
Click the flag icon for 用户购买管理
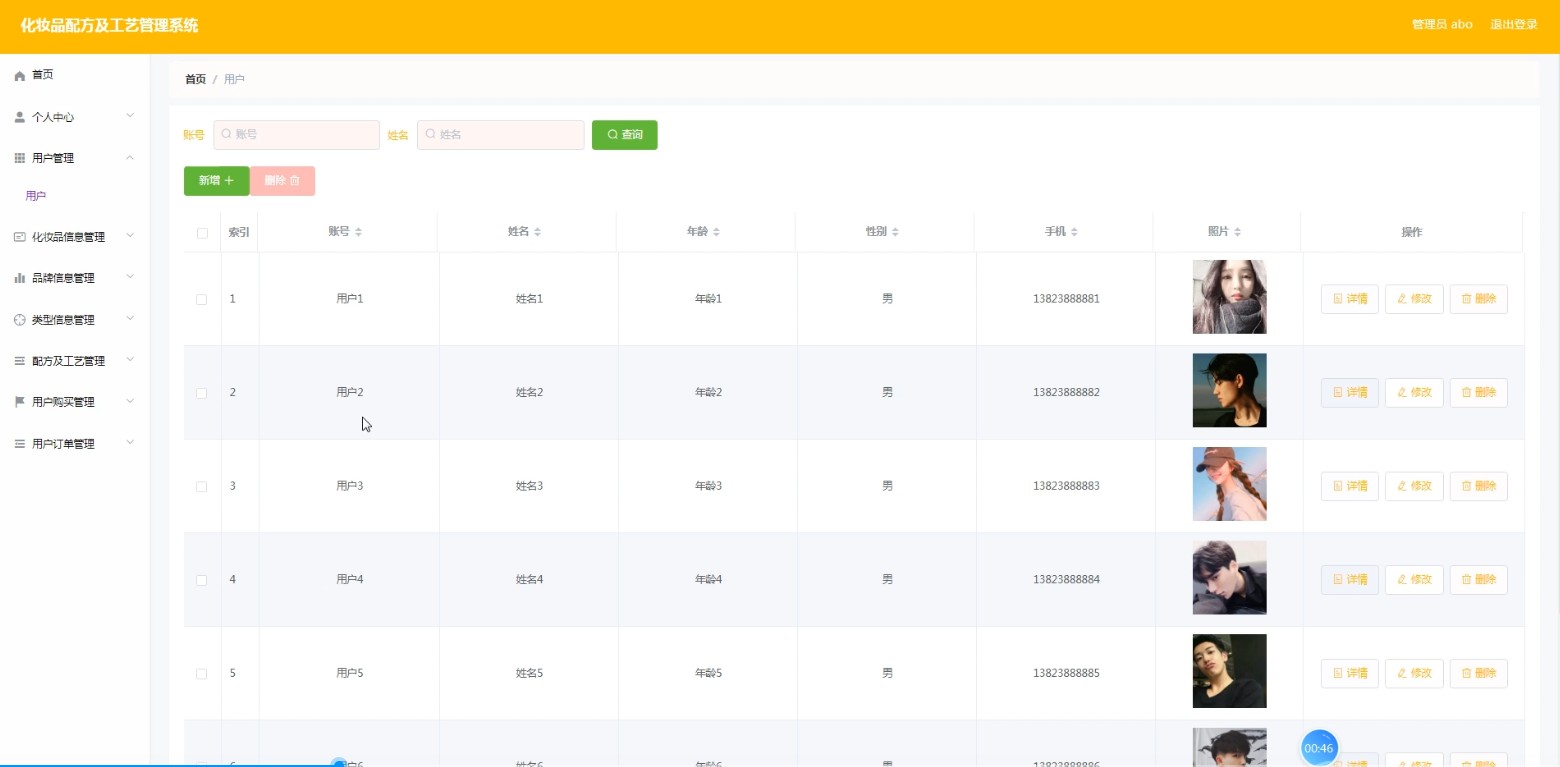19,402
